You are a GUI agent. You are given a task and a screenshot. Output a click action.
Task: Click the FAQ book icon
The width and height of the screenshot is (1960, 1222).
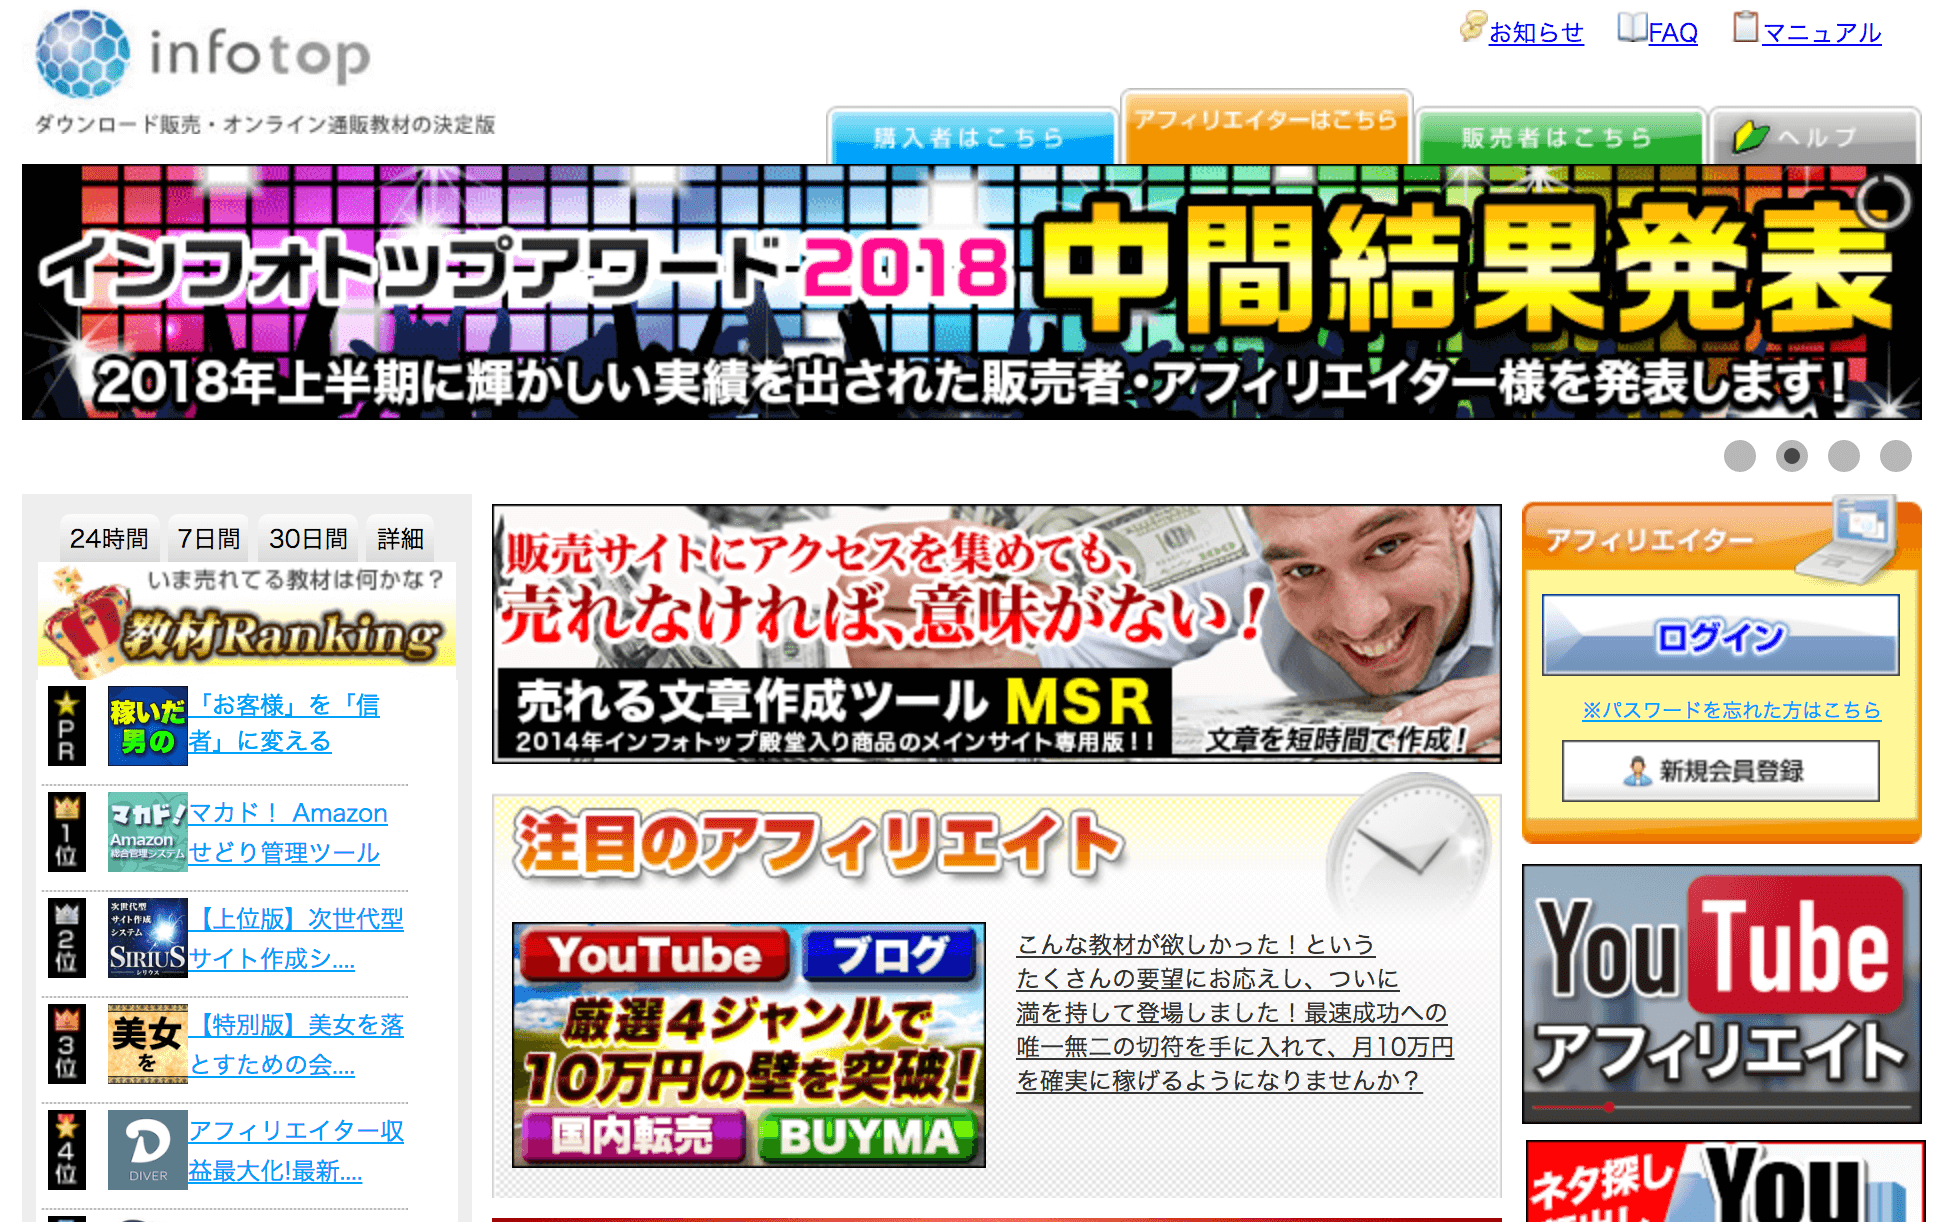click(x=1632, y=27)
